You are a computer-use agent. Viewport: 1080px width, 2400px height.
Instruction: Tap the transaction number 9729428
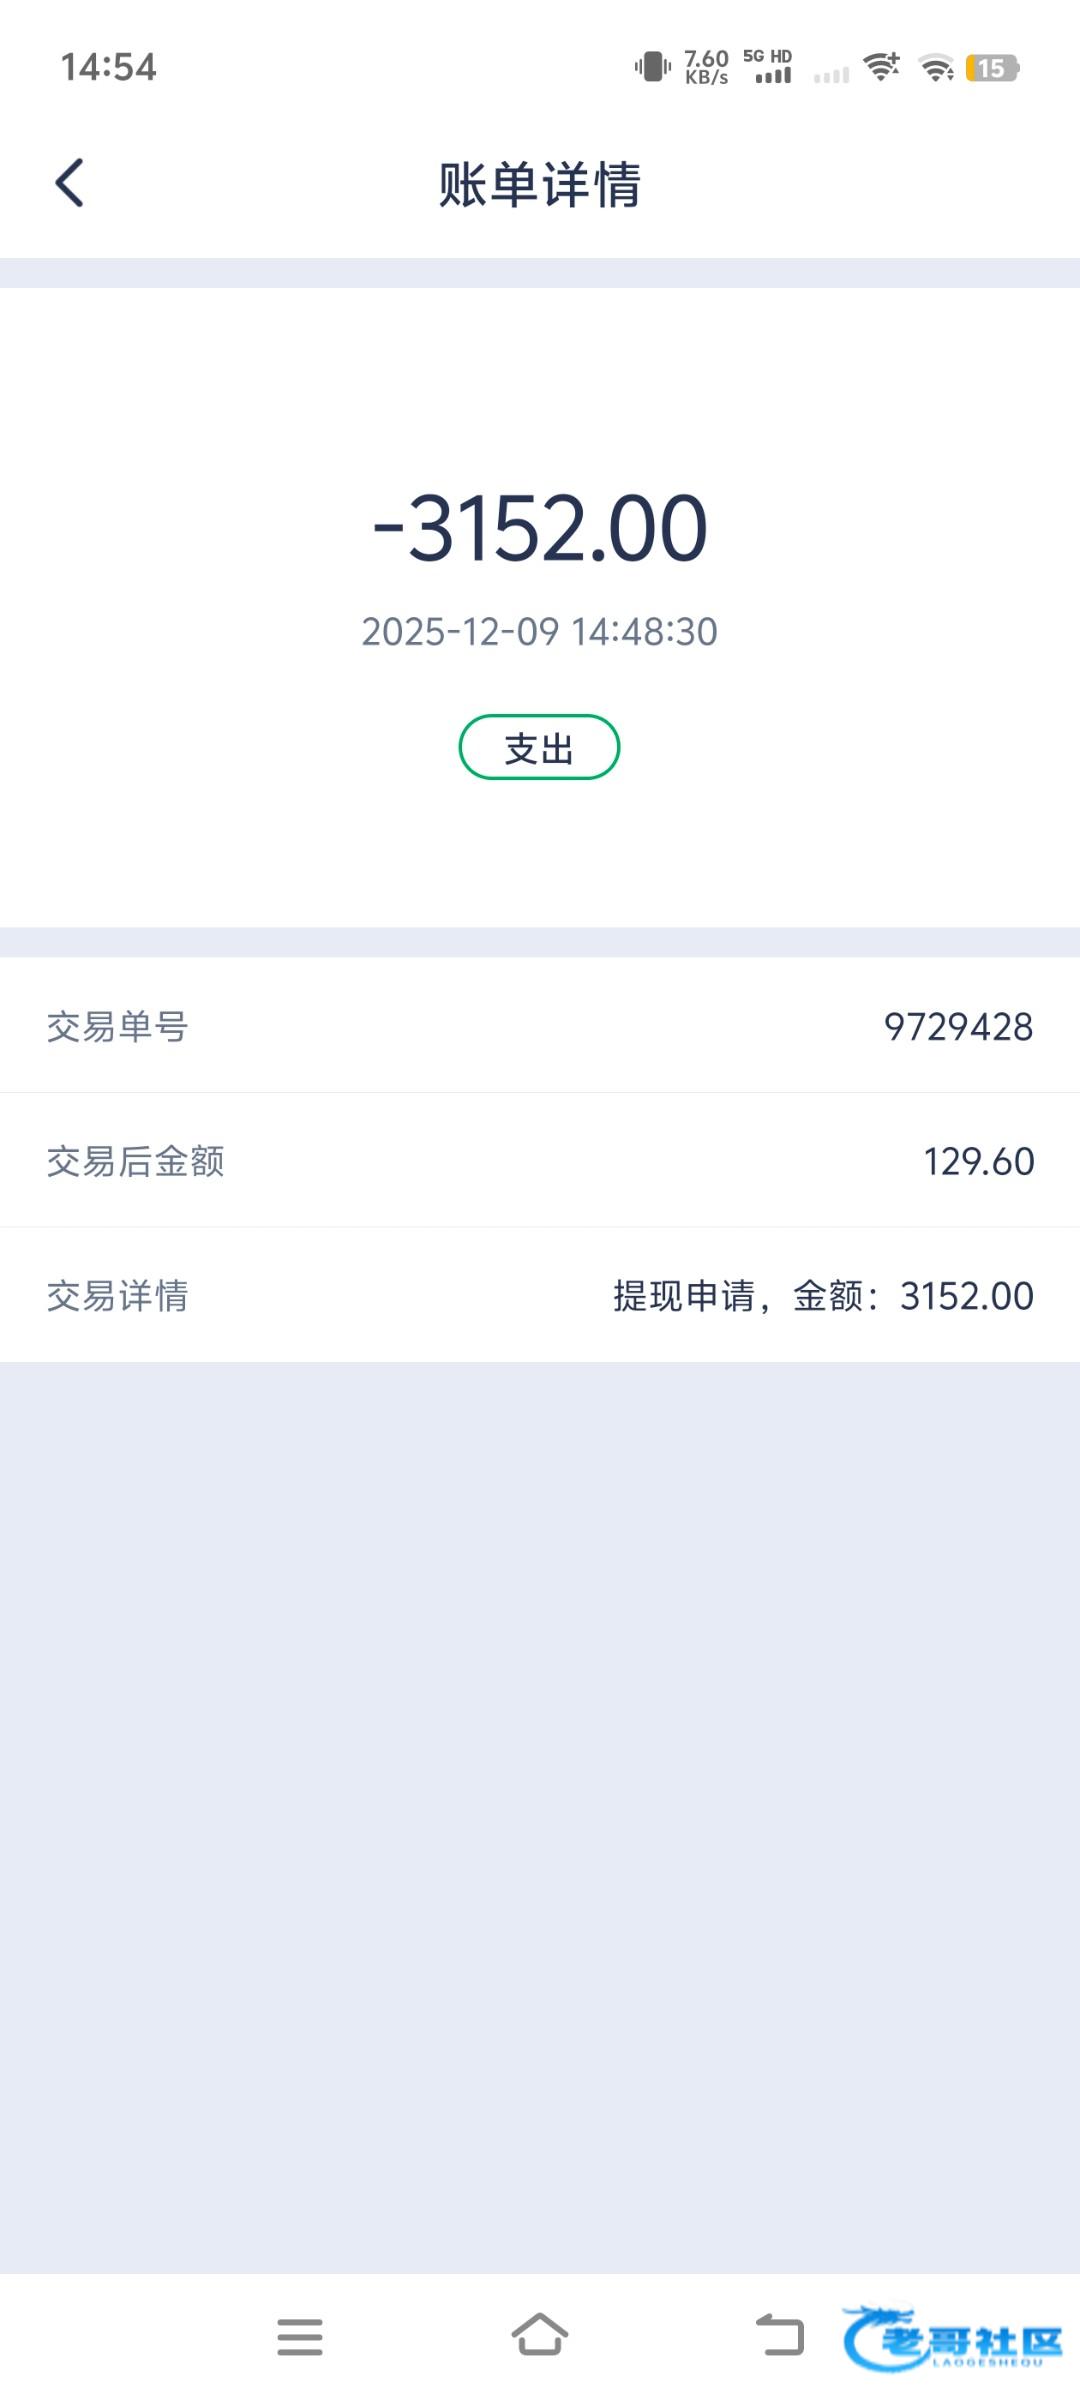958,1027
